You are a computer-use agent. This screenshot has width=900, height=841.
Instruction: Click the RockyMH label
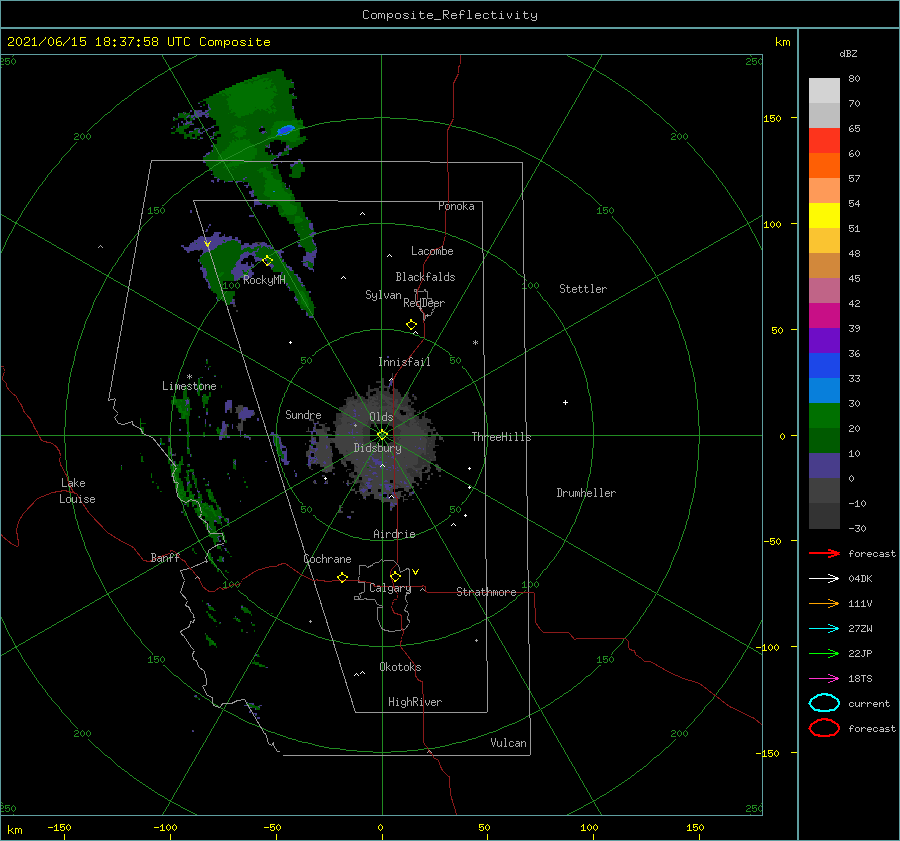point(264,280)
